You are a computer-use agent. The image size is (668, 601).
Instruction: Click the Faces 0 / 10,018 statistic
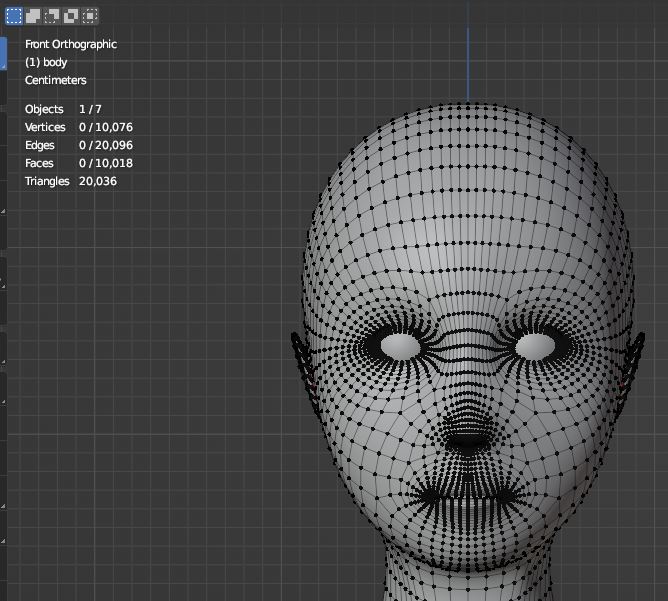[x=79, y=163]
